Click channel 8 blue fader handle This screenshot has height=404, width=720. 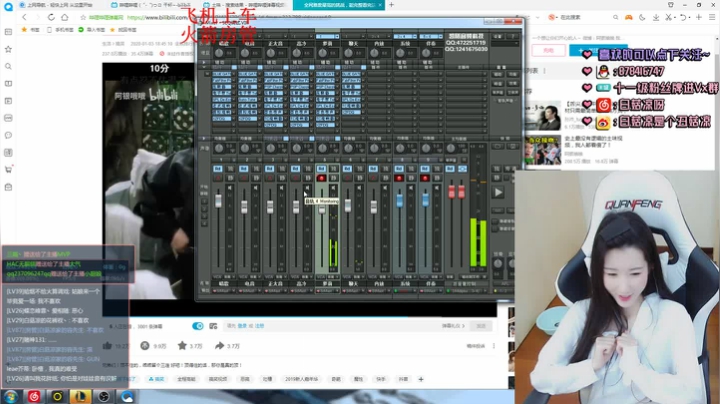[x=399, y=200]
